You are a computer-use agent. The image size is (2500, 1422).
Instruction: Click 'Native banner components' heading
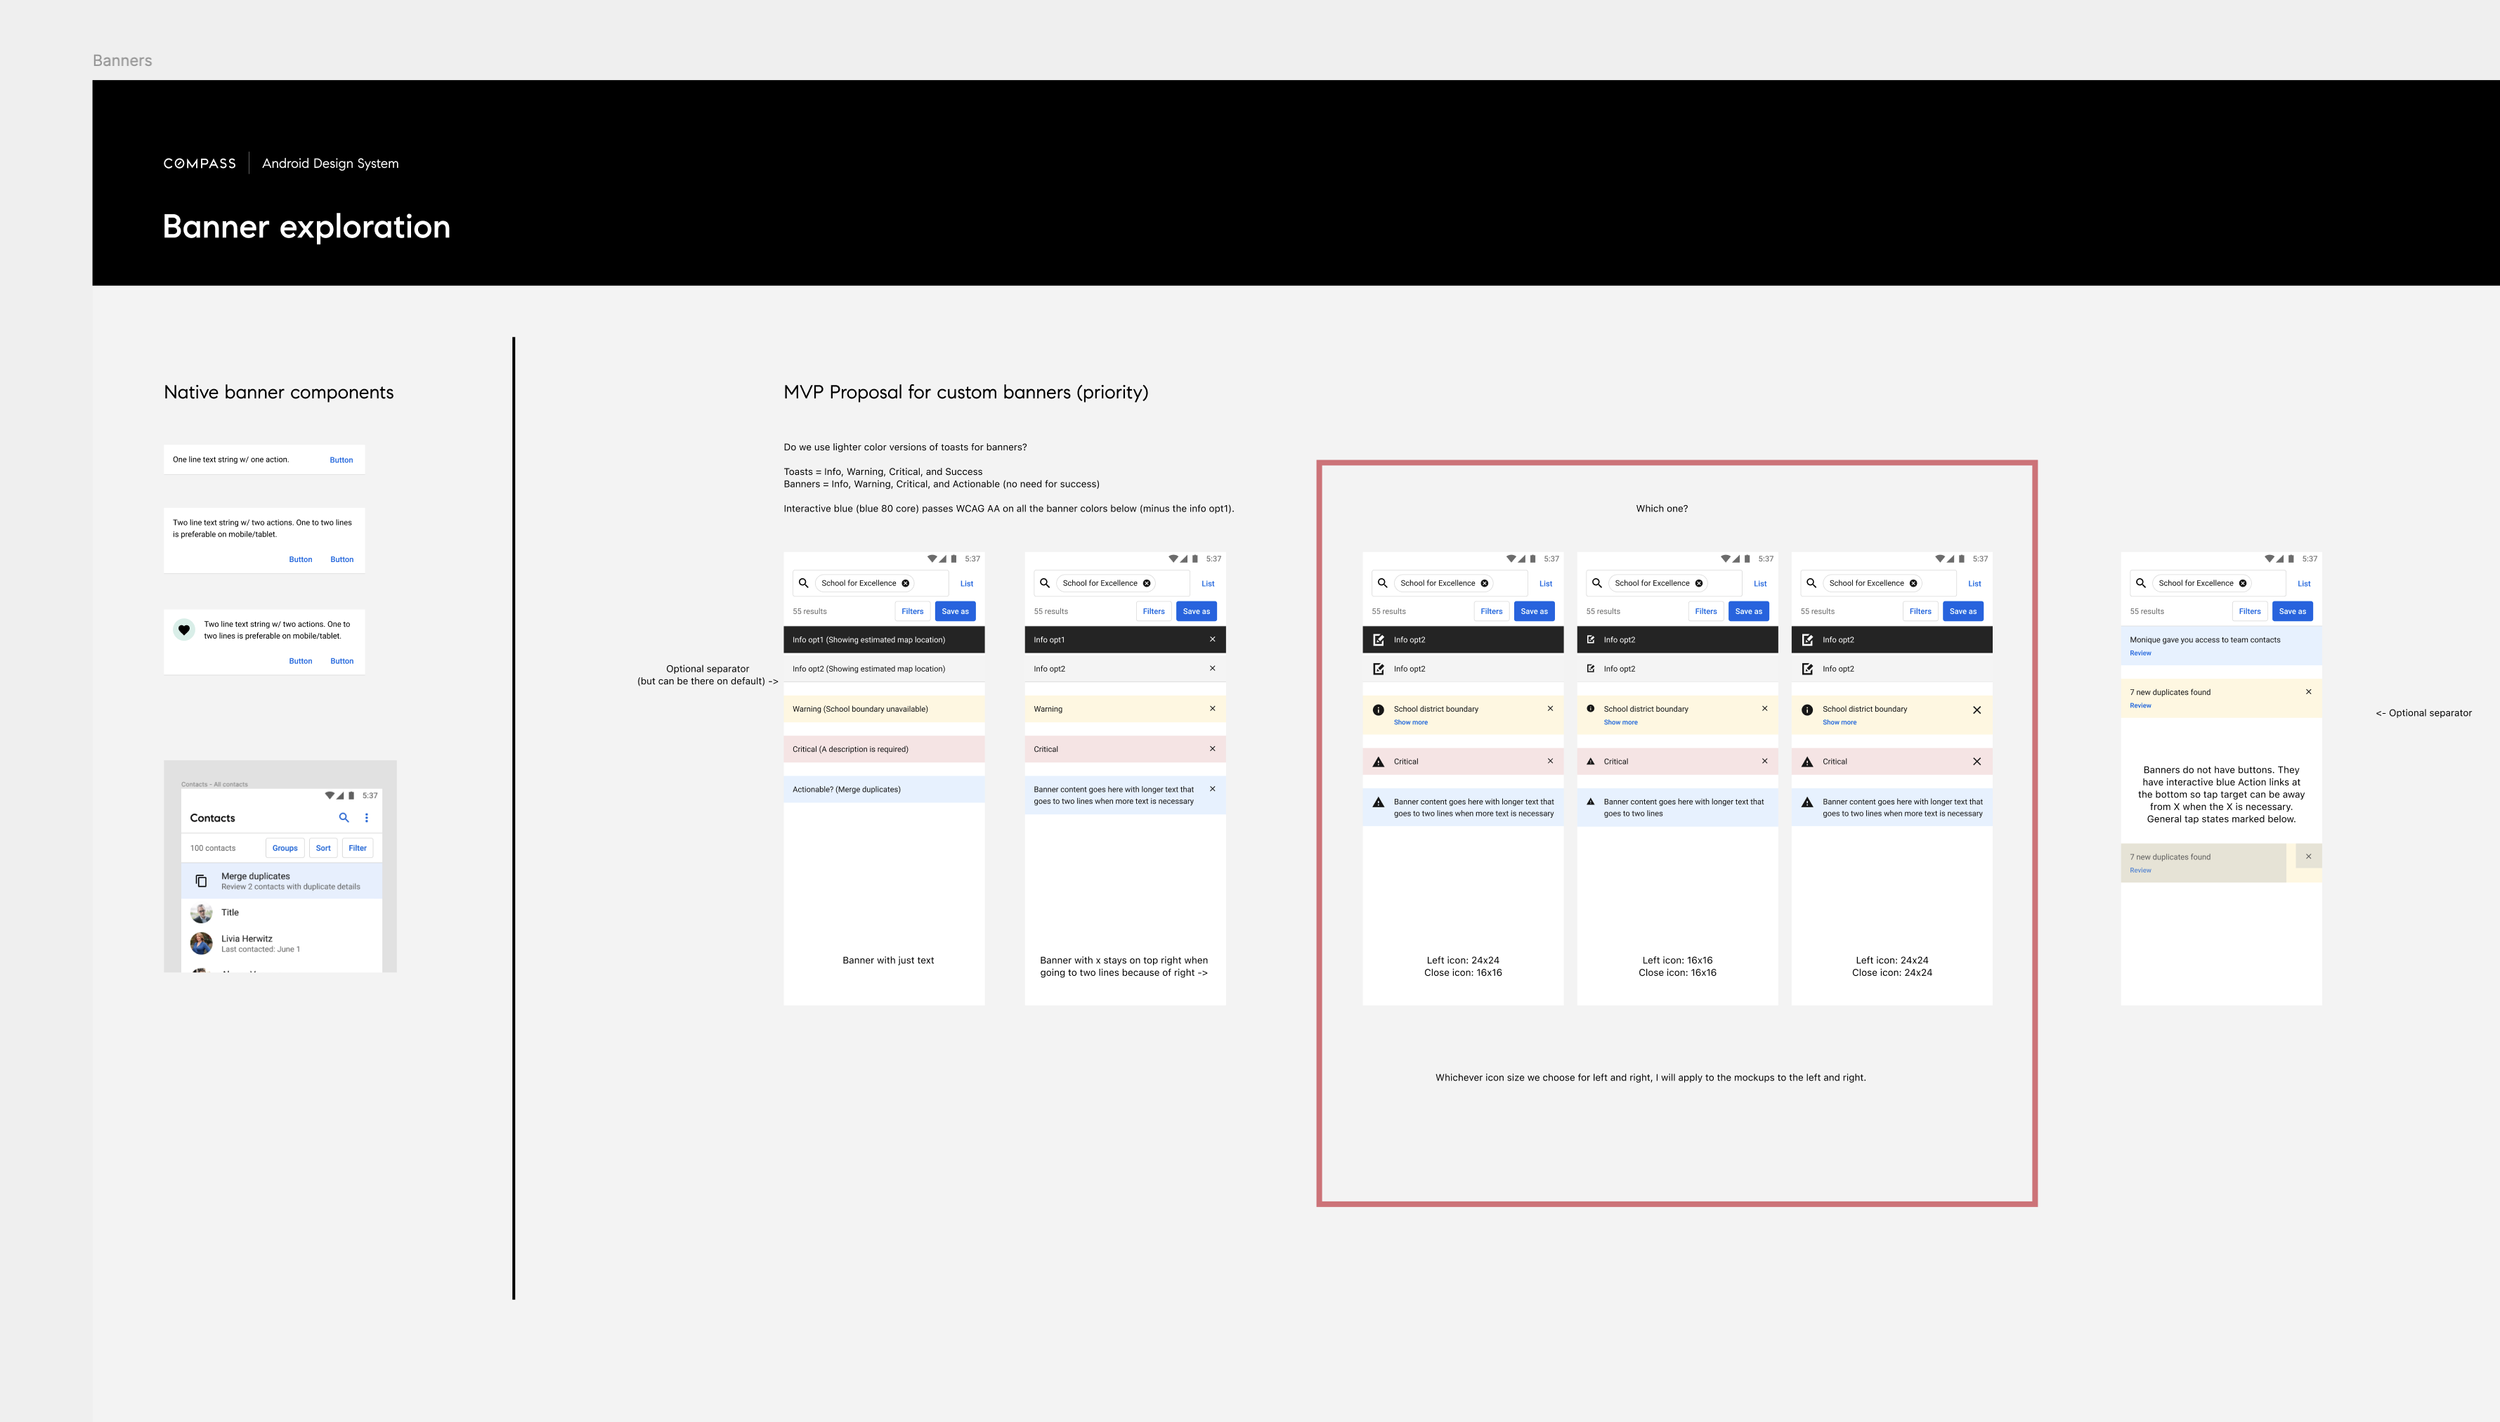click(279, 392)
